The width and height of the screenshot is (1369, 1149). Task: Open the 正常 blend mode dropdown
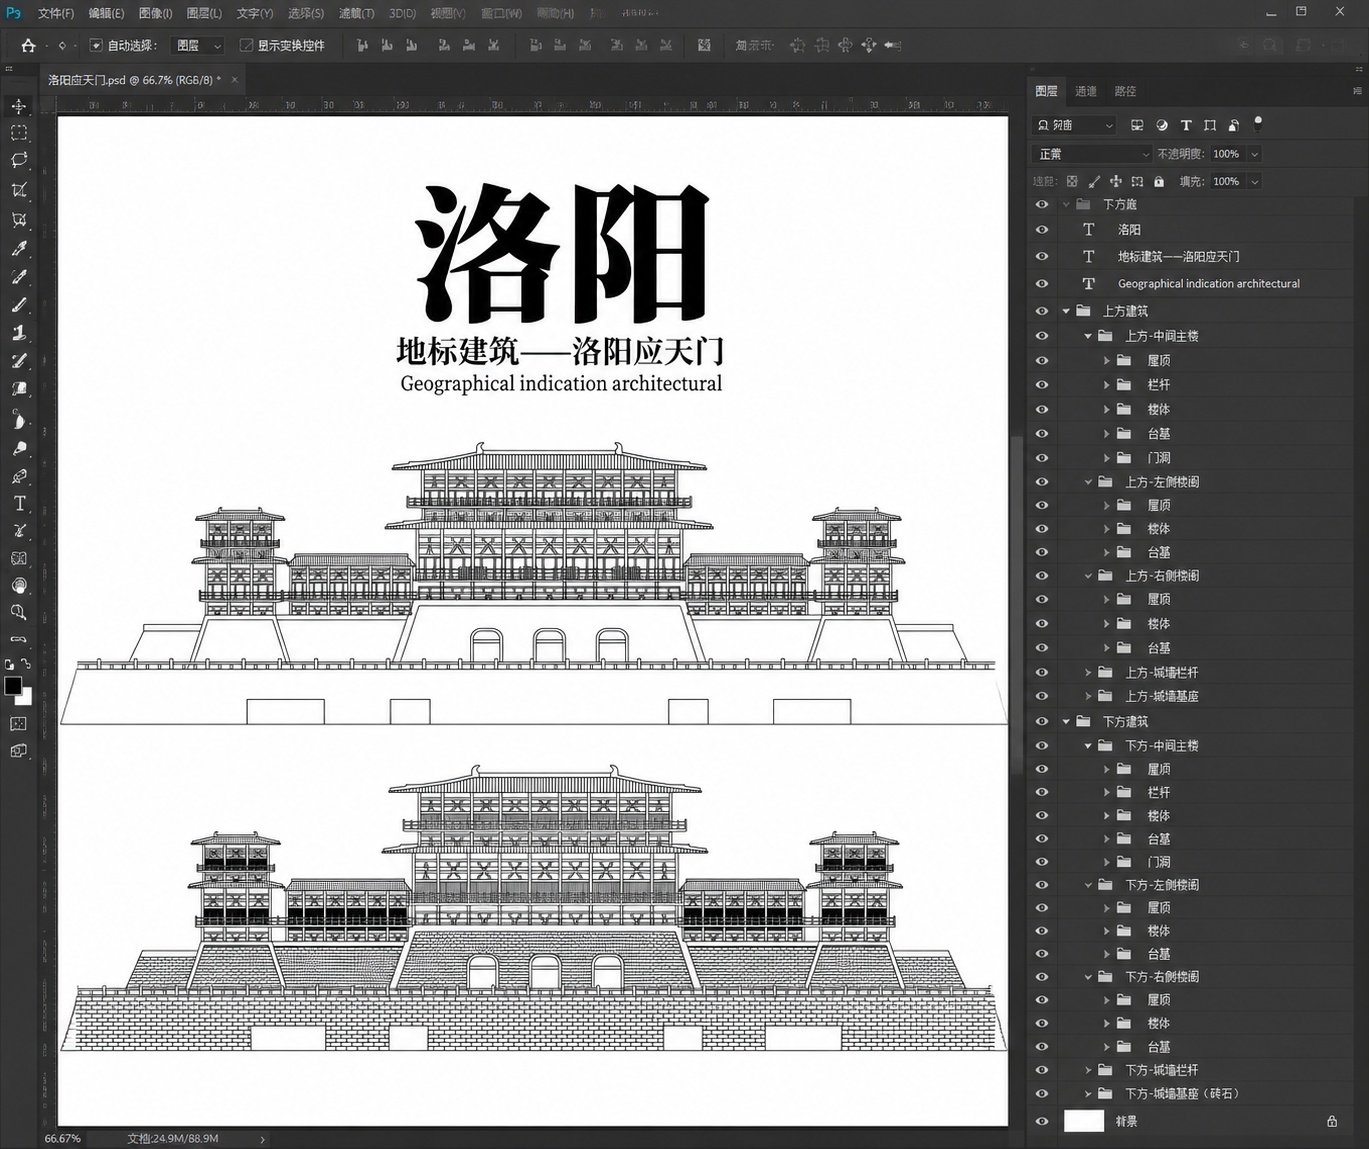(x=1093, y=154)
